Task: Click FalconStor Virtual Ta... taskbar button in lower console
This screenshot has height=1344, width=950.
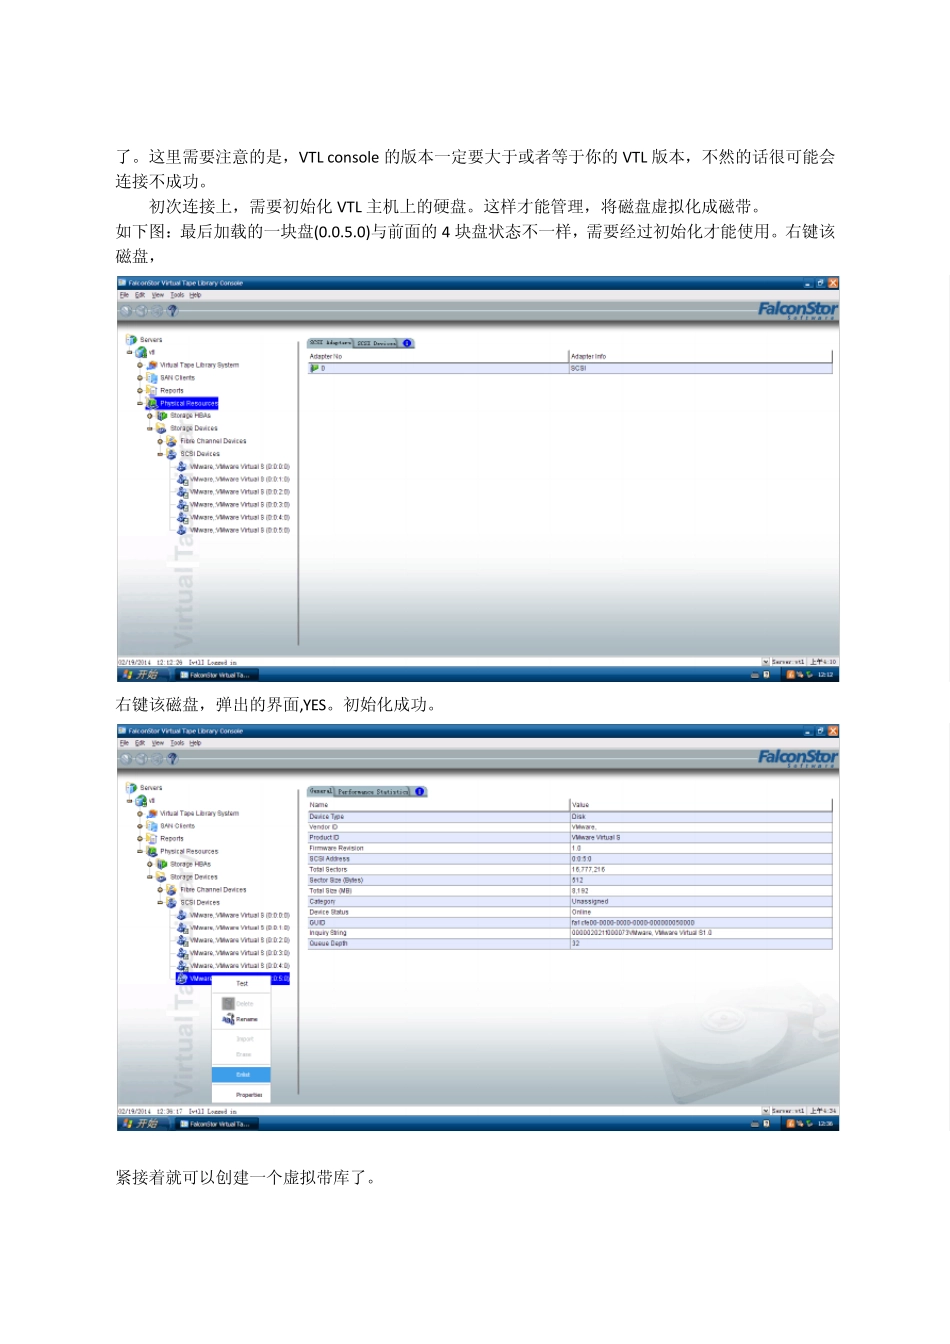Action: [219, 1124]
